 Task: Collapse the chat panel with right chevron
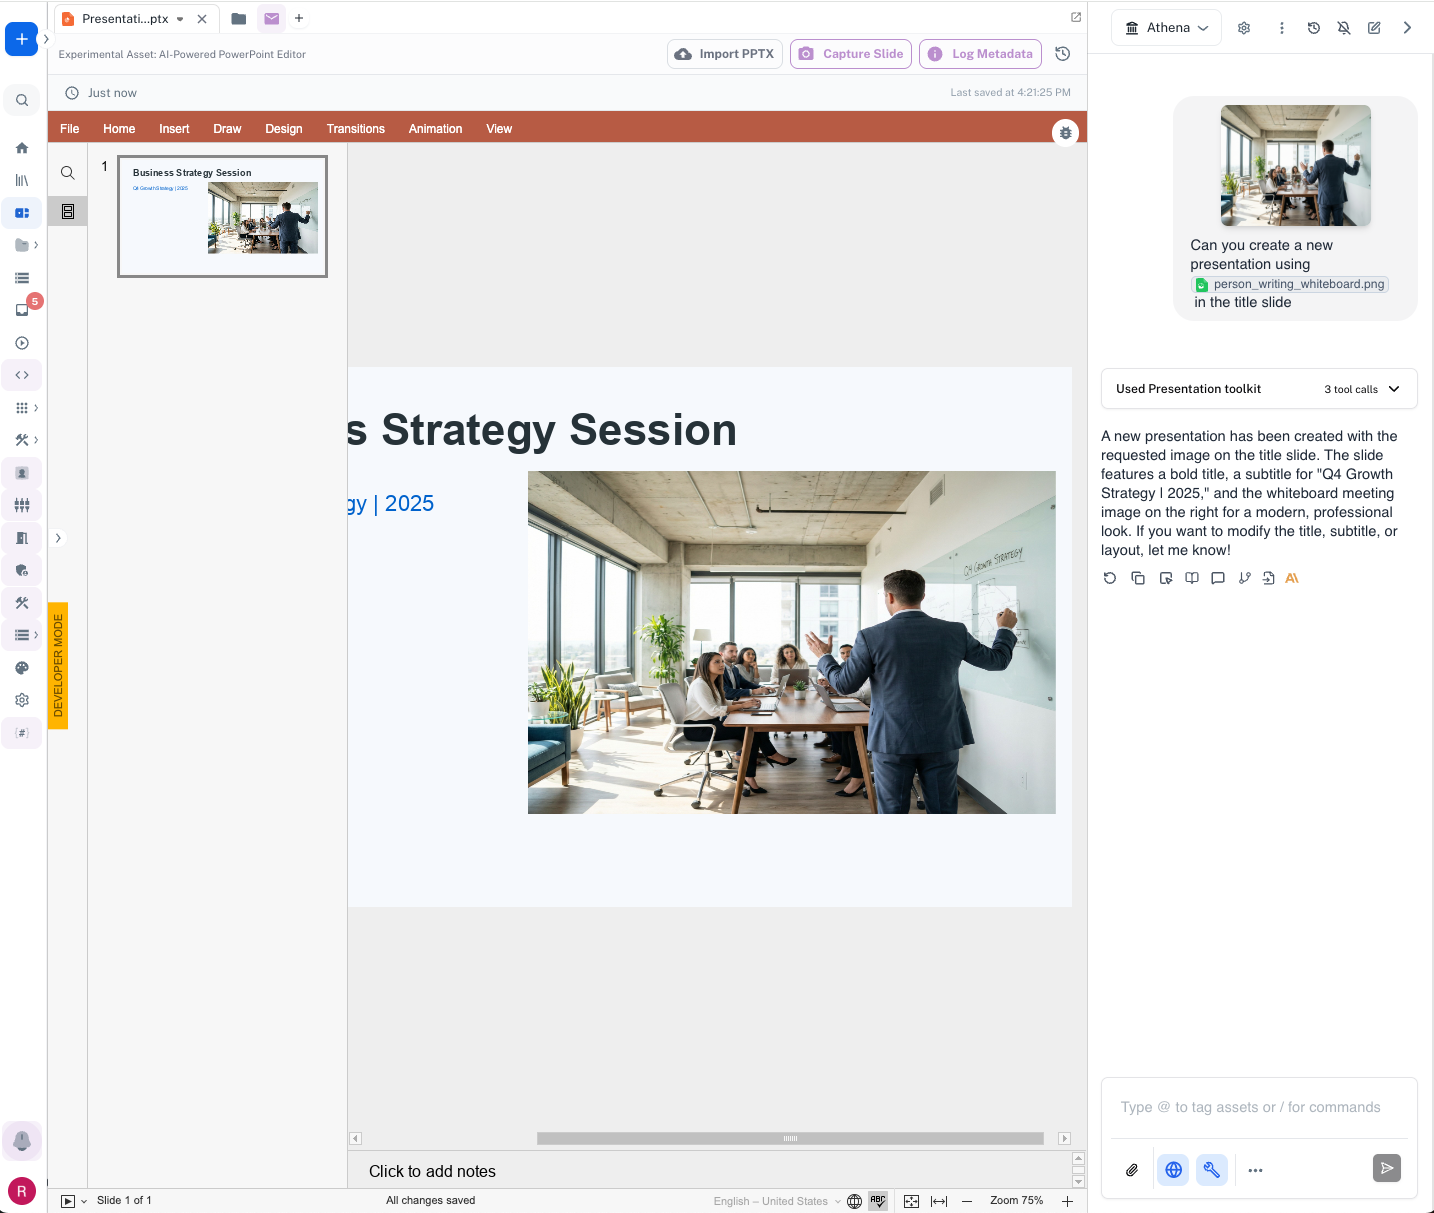(1407, 28)
